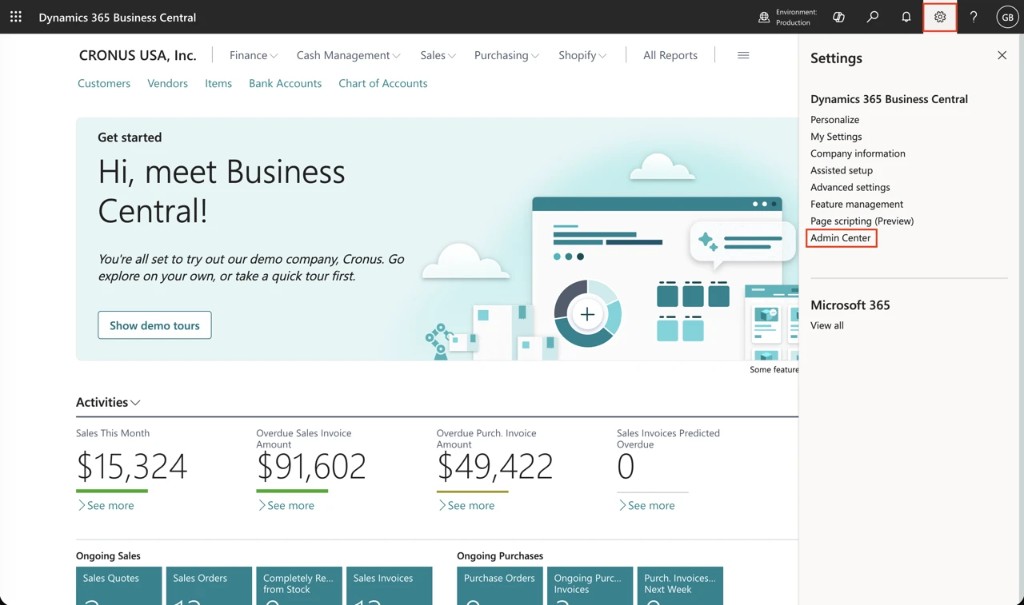The image size is (1024, 605).
Task: Open Assisted setup
Action: [x=841, y=171]
